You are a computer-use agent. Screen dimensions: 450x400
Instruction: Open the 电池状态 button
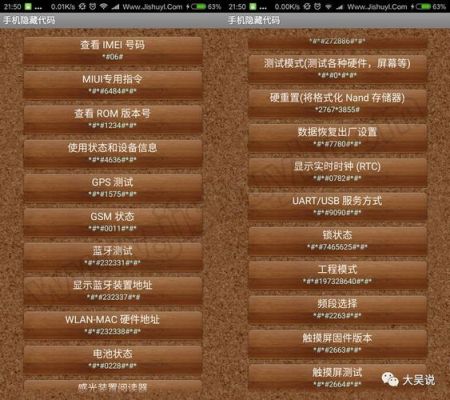click(113, 360)
